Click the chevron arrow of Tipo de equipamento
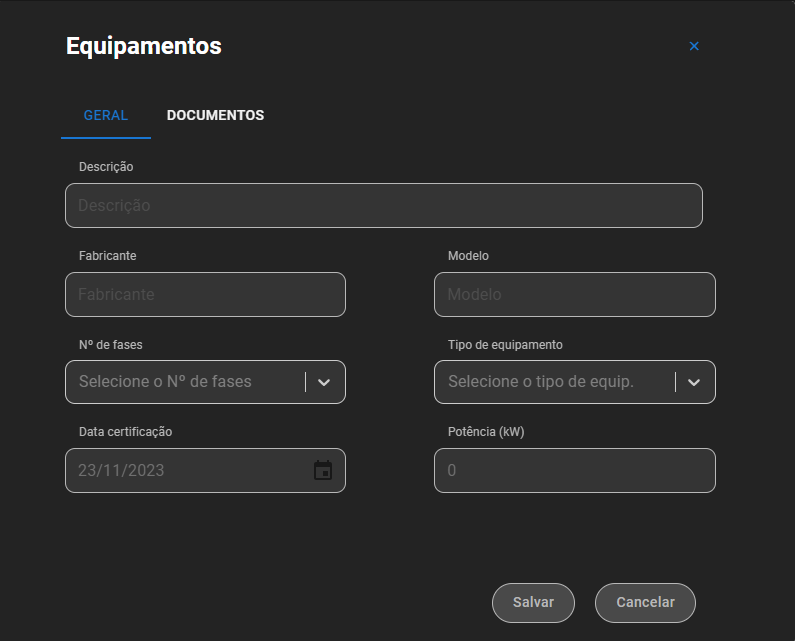The image size is (795, 641). [x=694, y=382]
